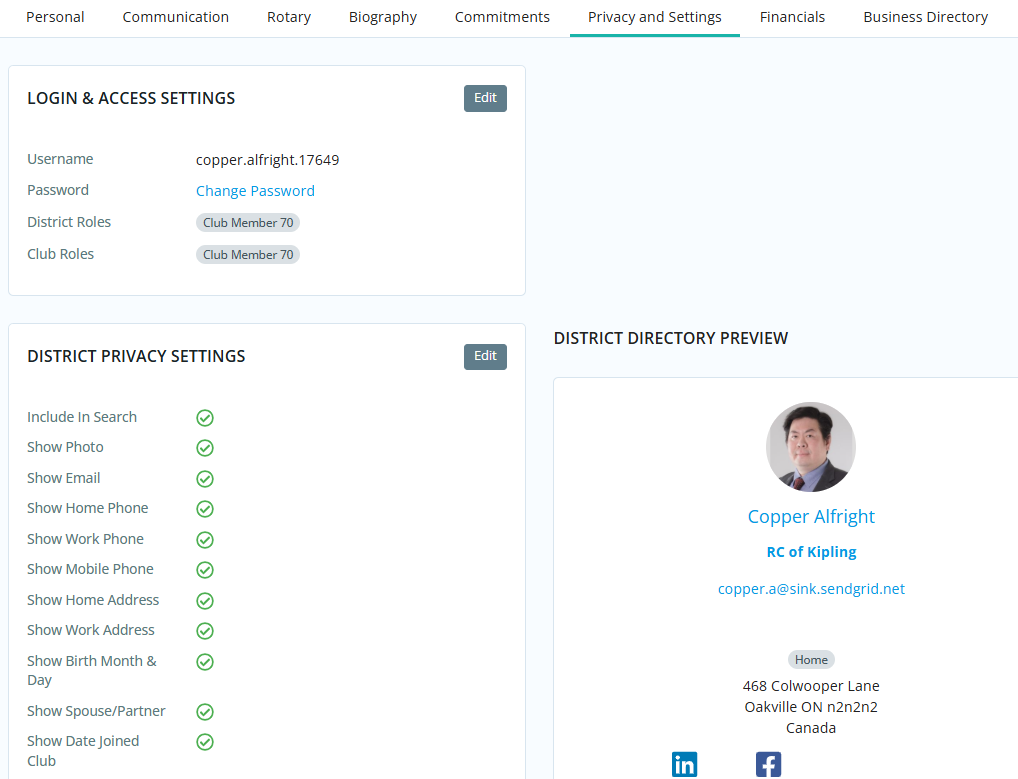Click the Username field label
This screenshot has width=1018, height=779.
[60, 159]
